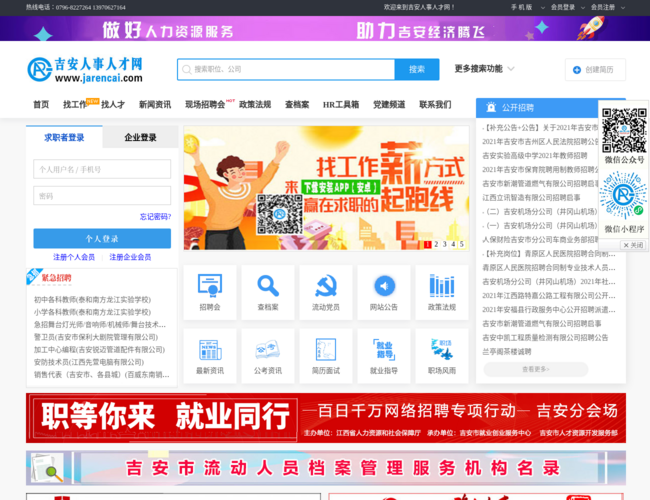Image resolution: width=650 pixels, height=500 pixels.
Task: Open 吉安中凯工程质量检测有限公司招聘公告
Action: click(545, 337)
